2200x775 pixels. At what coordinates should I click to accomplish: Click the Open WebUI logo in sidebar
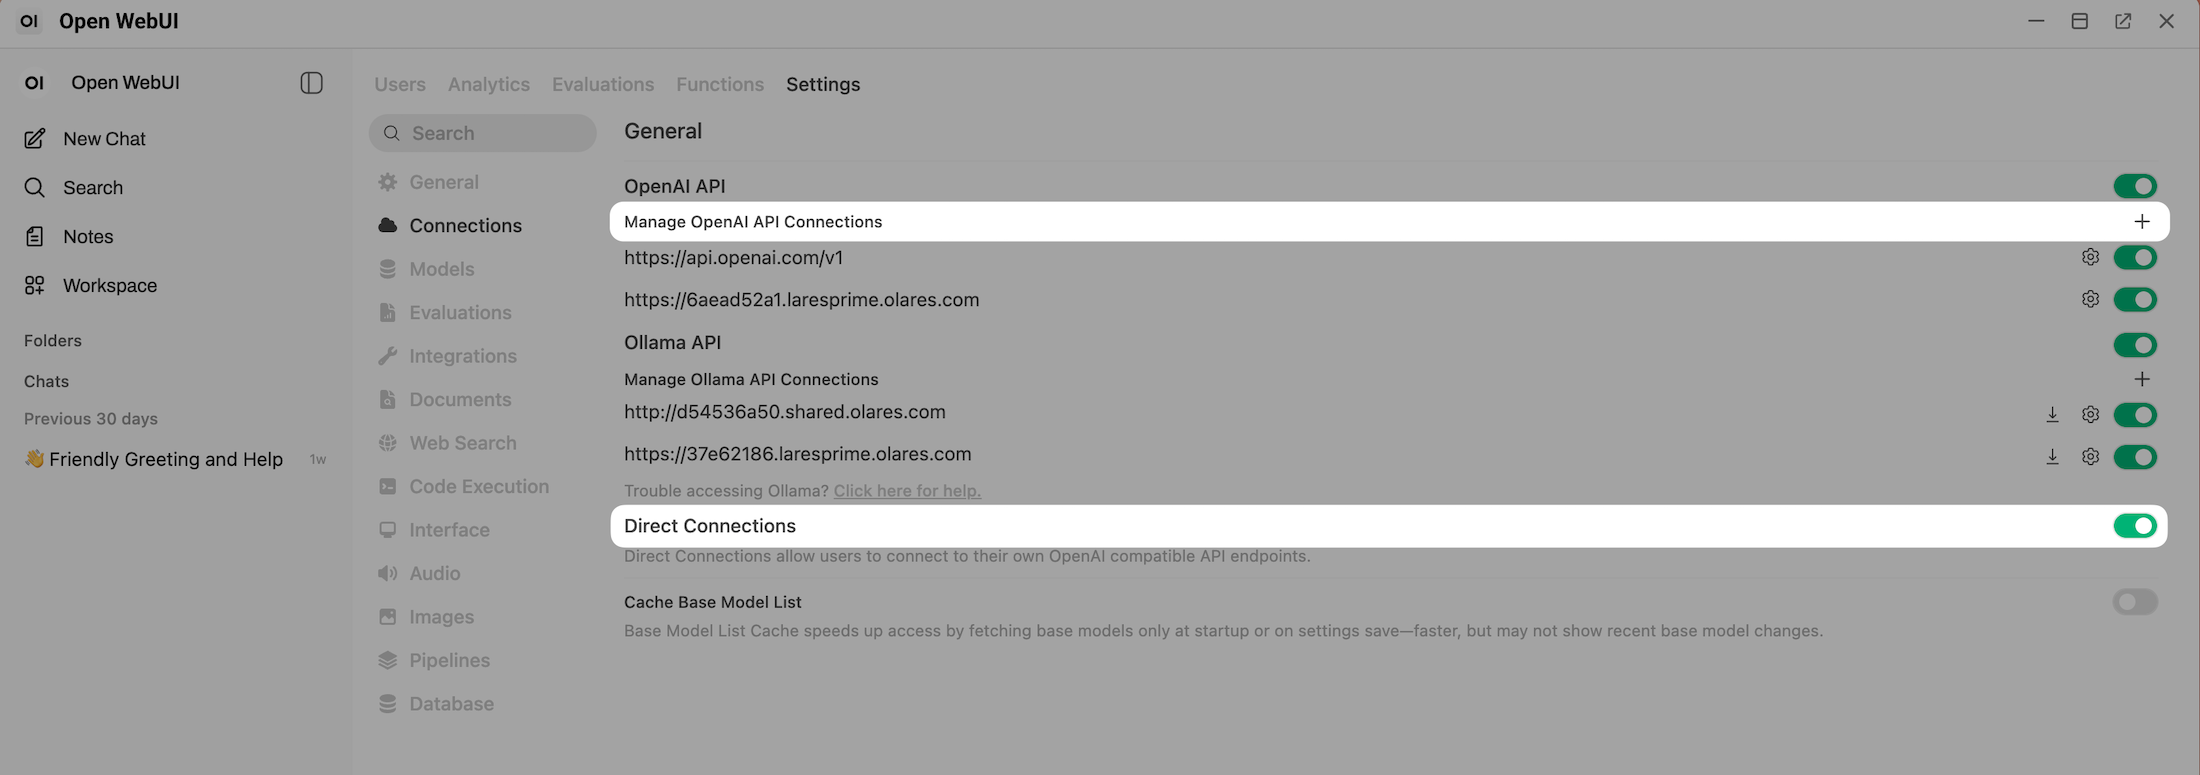click(35, 83)
